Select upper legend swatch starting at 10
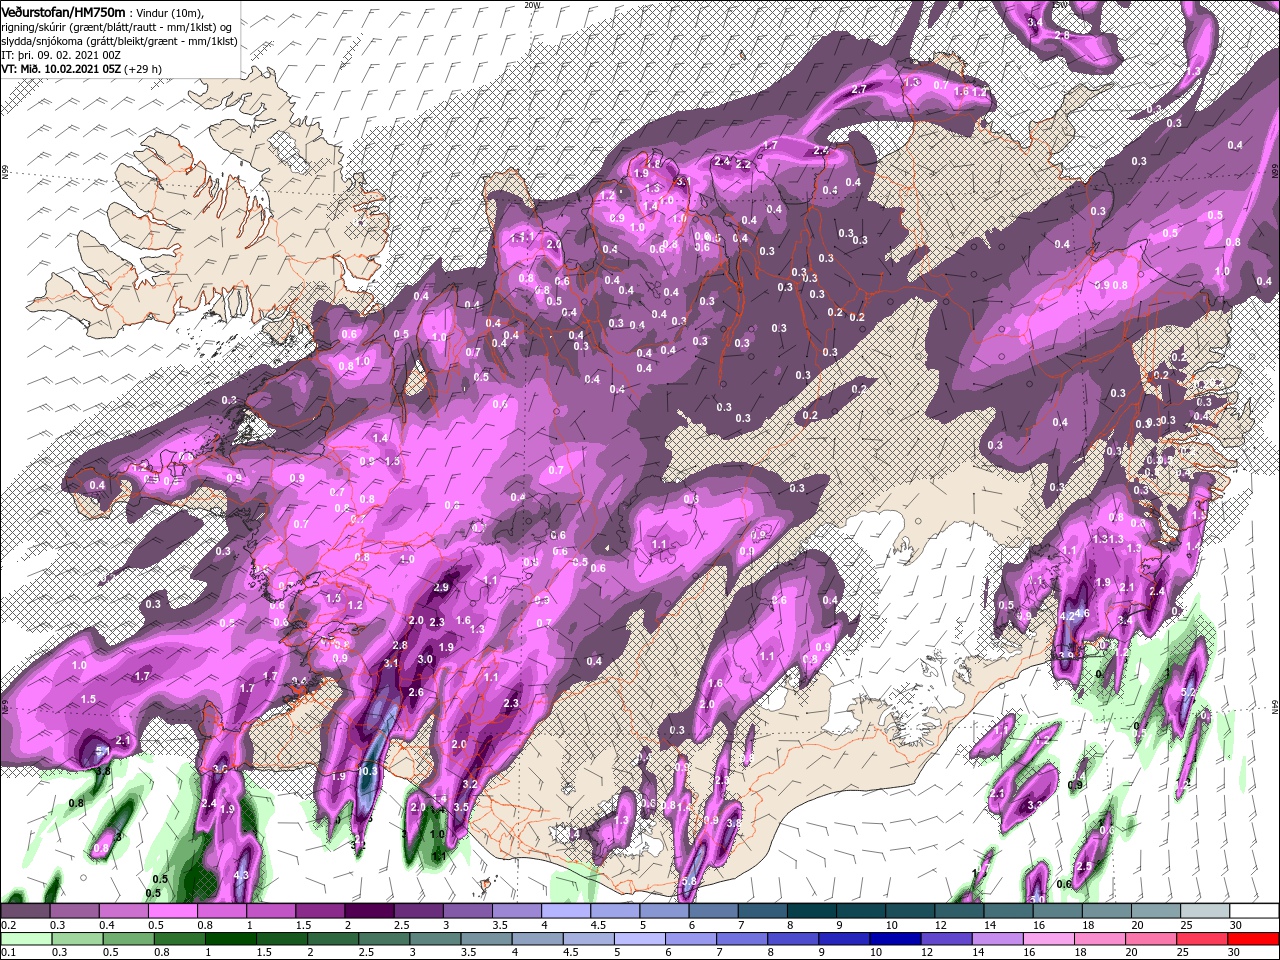The width and height of the screenshot is (1280, 960). pos(909,911)
